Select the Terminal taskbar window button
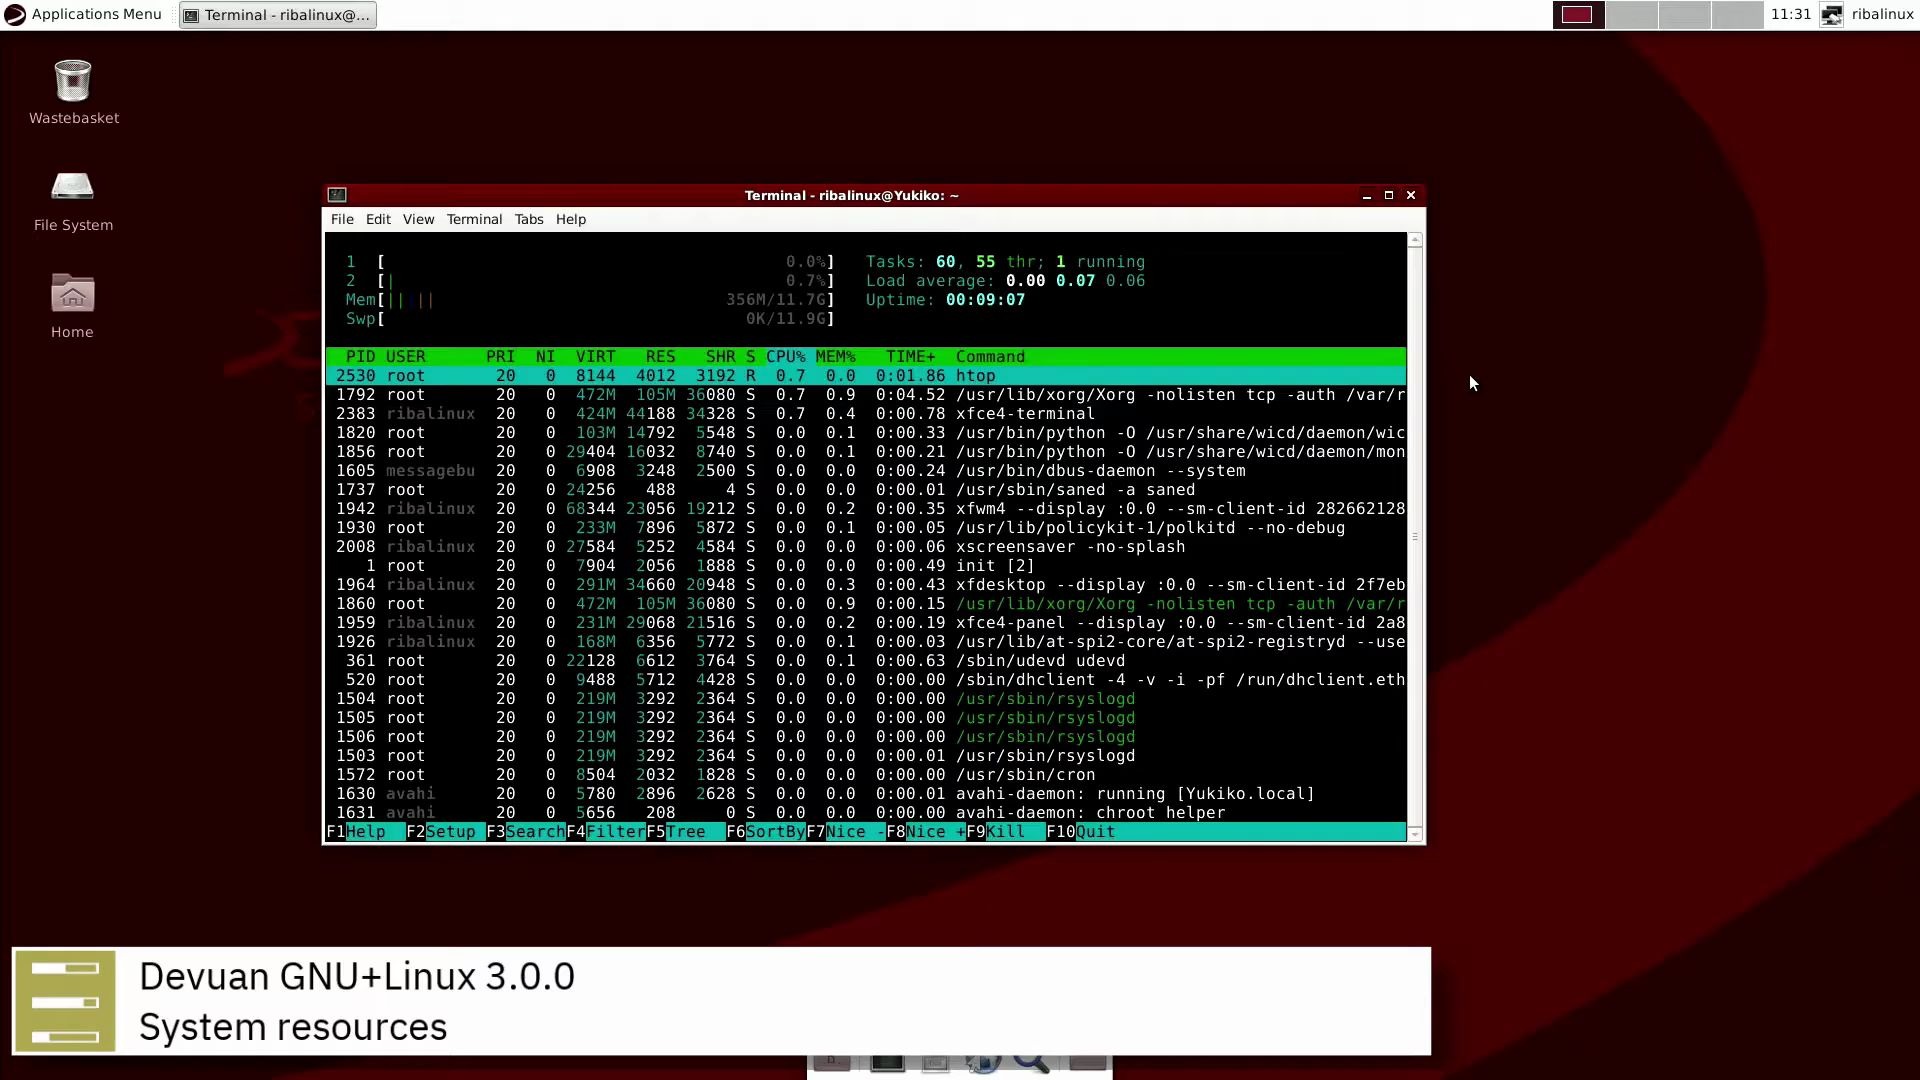 pos(278,15)
